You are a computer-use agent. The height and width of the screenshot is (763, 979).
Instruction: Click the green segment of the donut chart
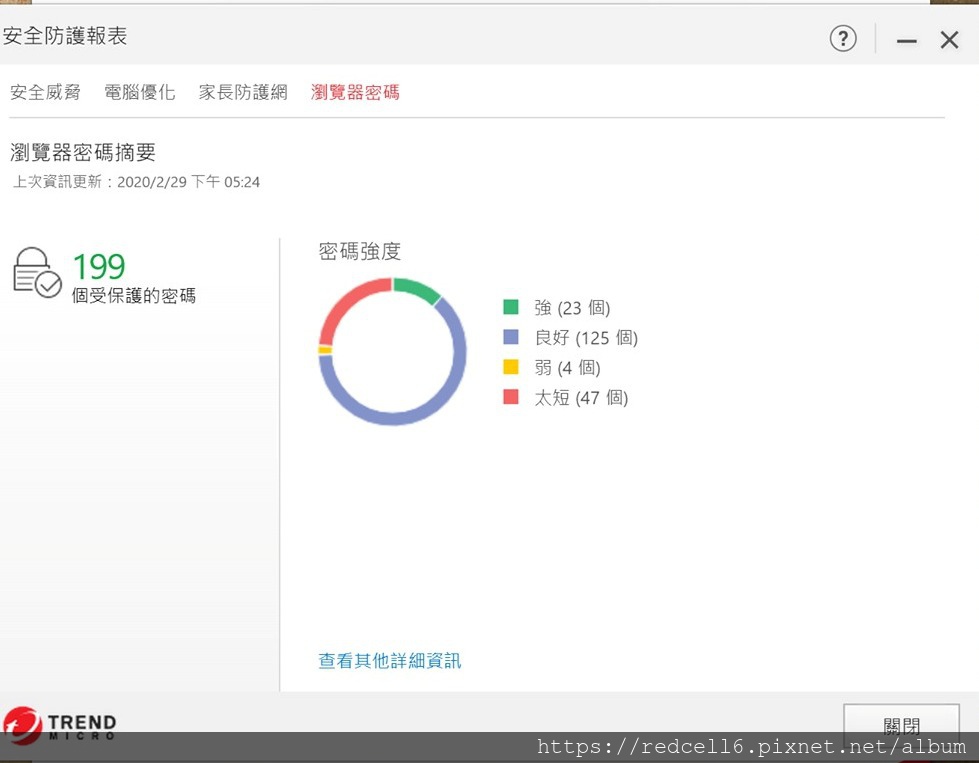click(x=416, y=288)
